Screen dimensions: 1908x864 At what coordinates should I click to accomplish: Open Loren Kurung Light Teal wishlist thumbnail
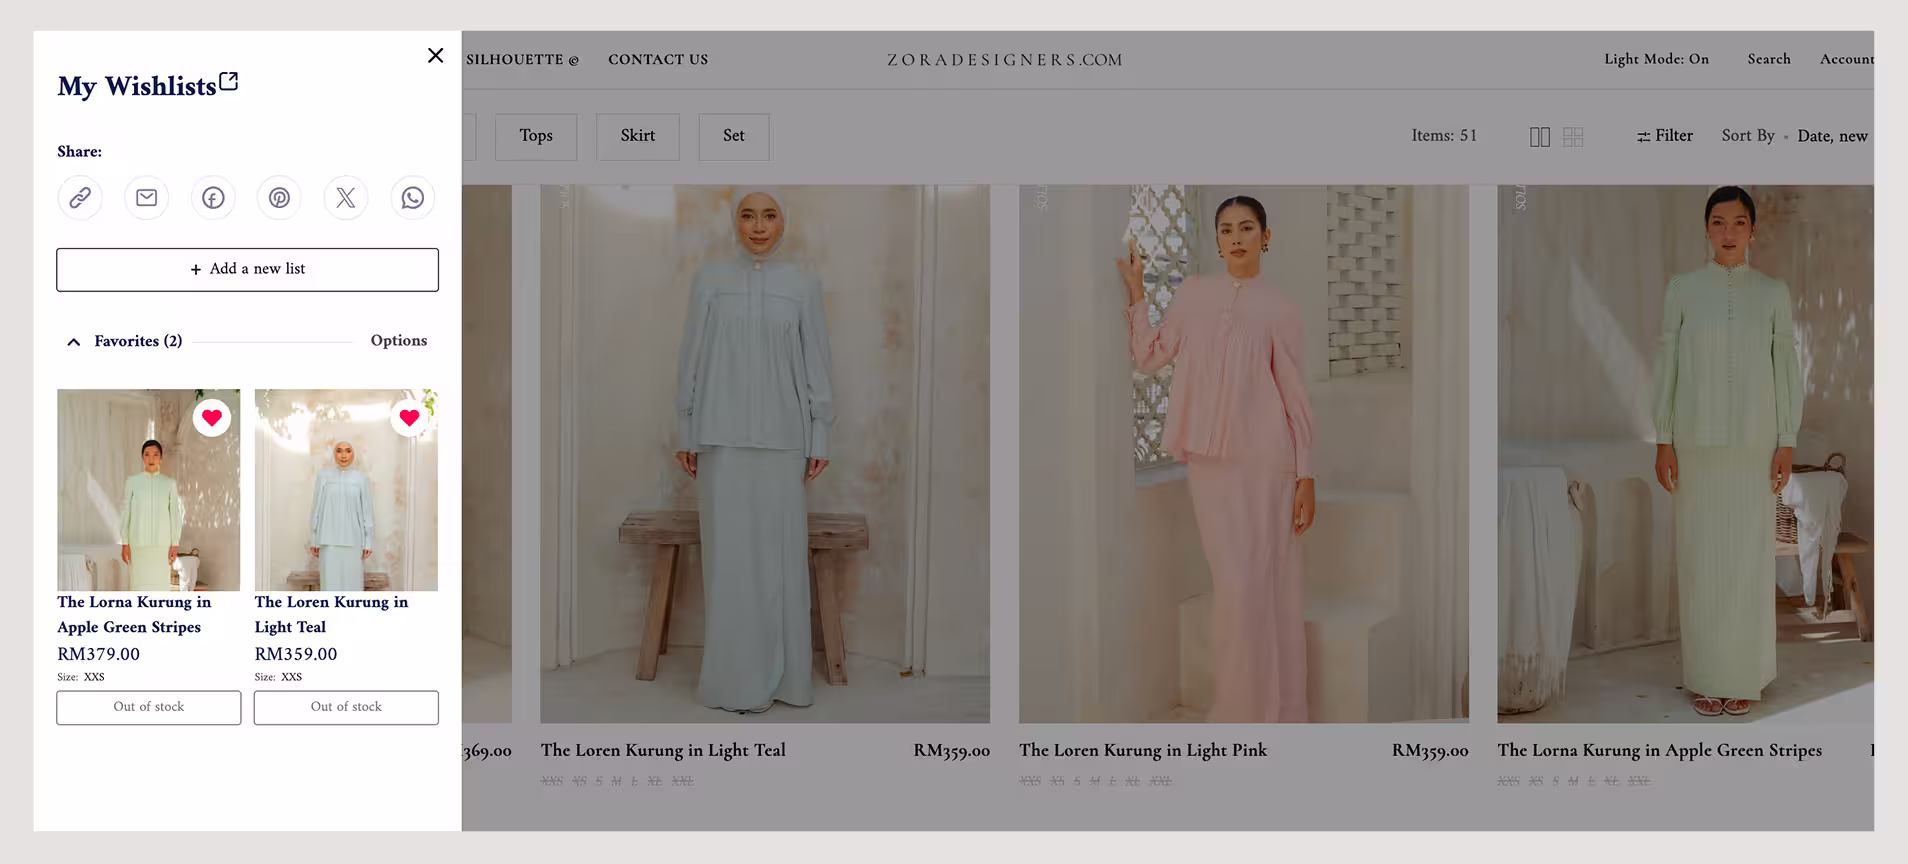tap(346, 490)
